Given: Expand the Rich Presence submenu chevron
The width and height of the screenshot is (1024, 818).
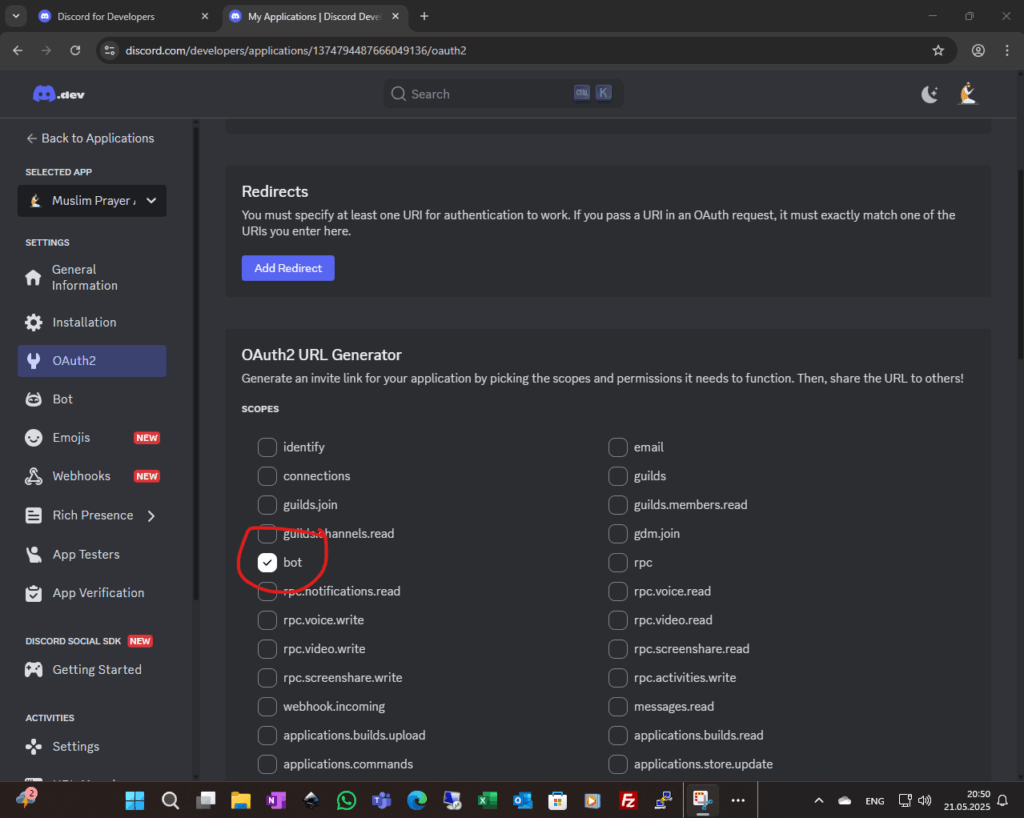Looking at the screenshot, I should click(x=152, y=516).
